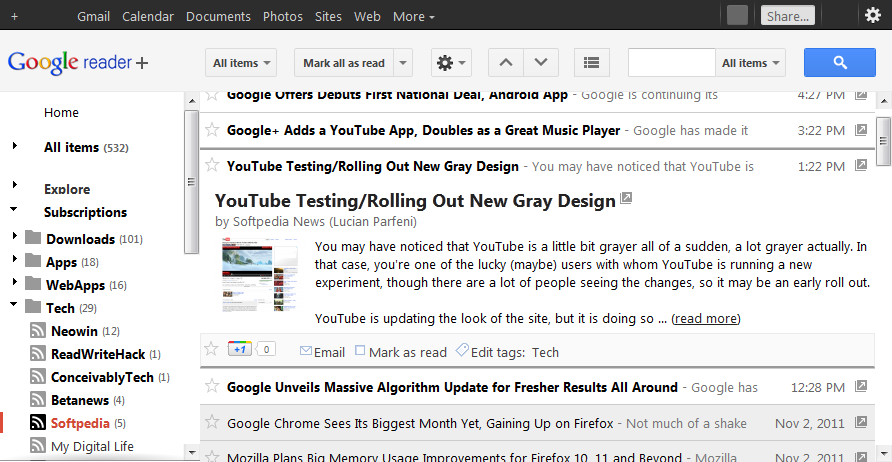Viewport: 892px width, 462px height.
Task: Open original for Google+ Adds YouTube App row
Action: click(x=861, y=130)
